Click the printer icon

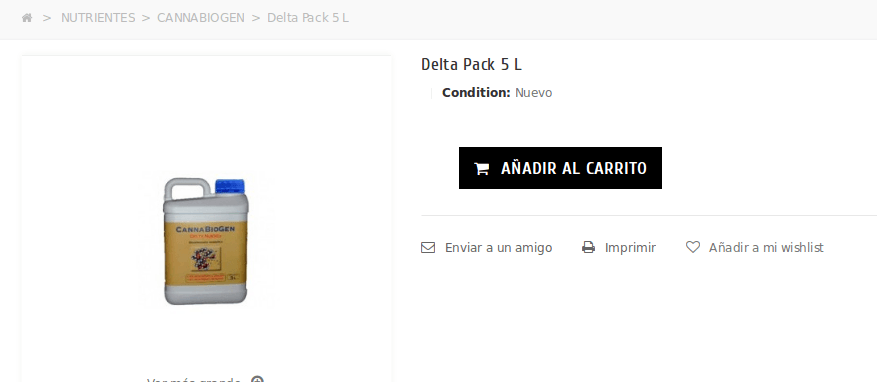pos(588,247)
